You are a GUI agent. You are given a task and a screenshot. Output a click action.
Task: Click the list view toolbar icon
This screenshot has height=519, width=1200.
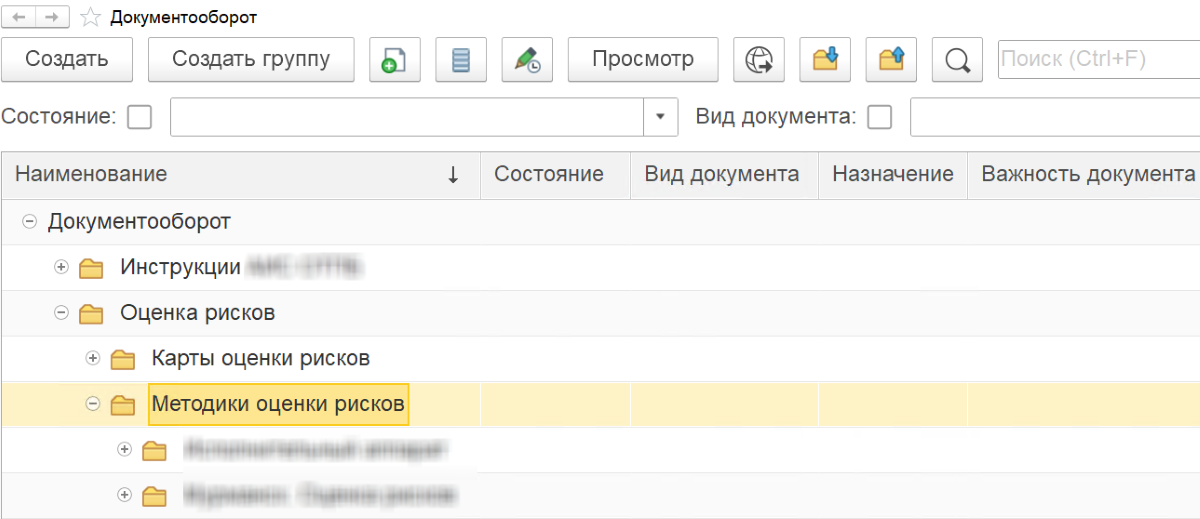click(x=461, y=59)
